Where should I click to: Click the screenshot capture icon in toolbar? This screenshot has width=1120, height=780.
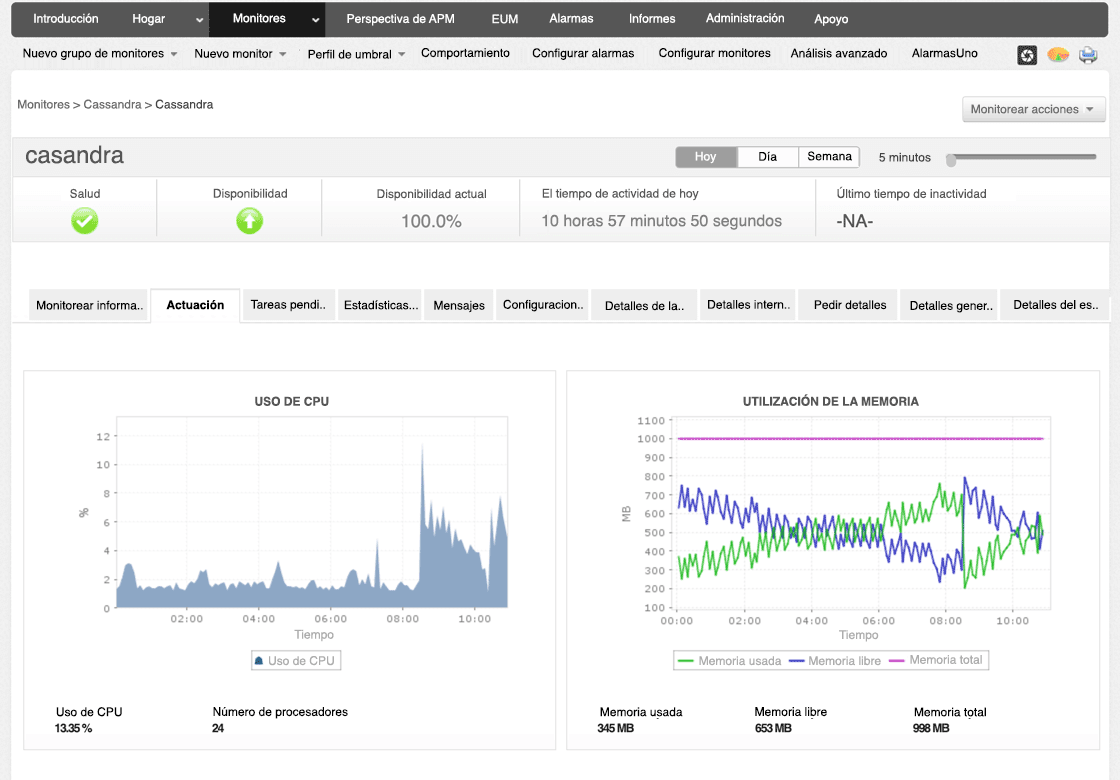coord(1027,55)
